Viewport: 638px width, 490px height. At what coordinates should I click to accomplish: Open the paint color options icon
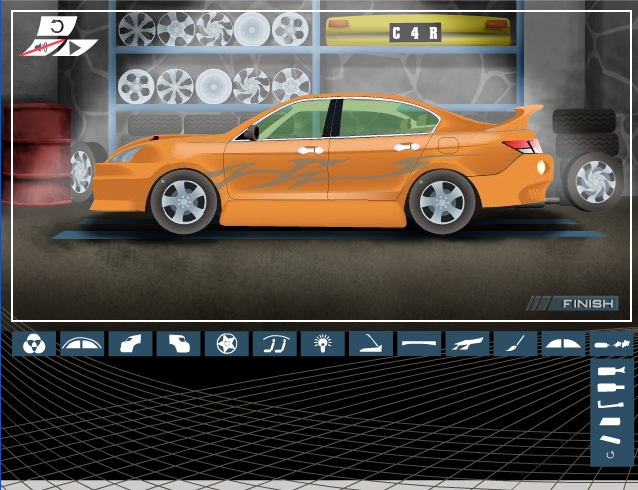34,344
